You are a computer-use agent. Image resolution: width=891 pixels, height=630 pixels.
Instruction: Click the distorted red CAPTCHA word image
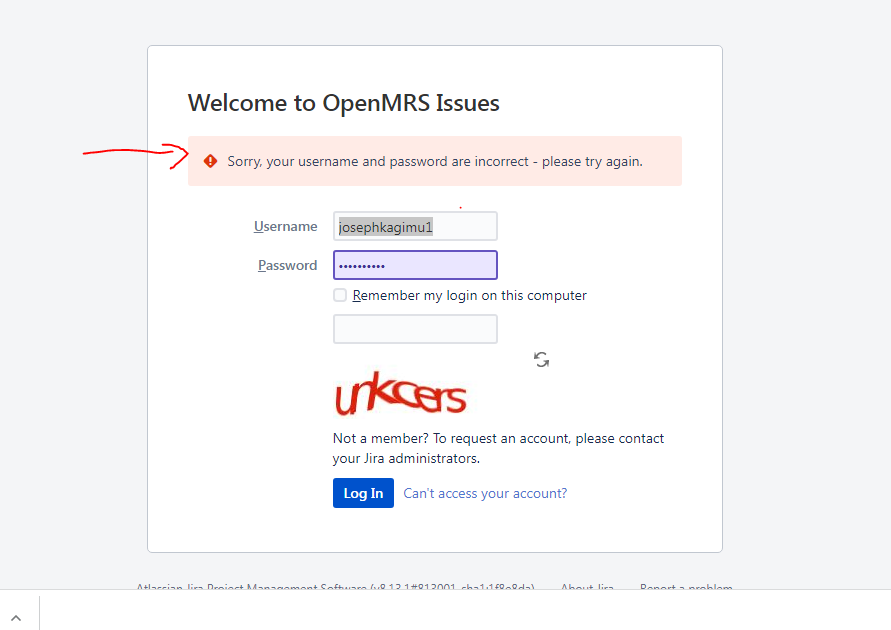[401, 393]
